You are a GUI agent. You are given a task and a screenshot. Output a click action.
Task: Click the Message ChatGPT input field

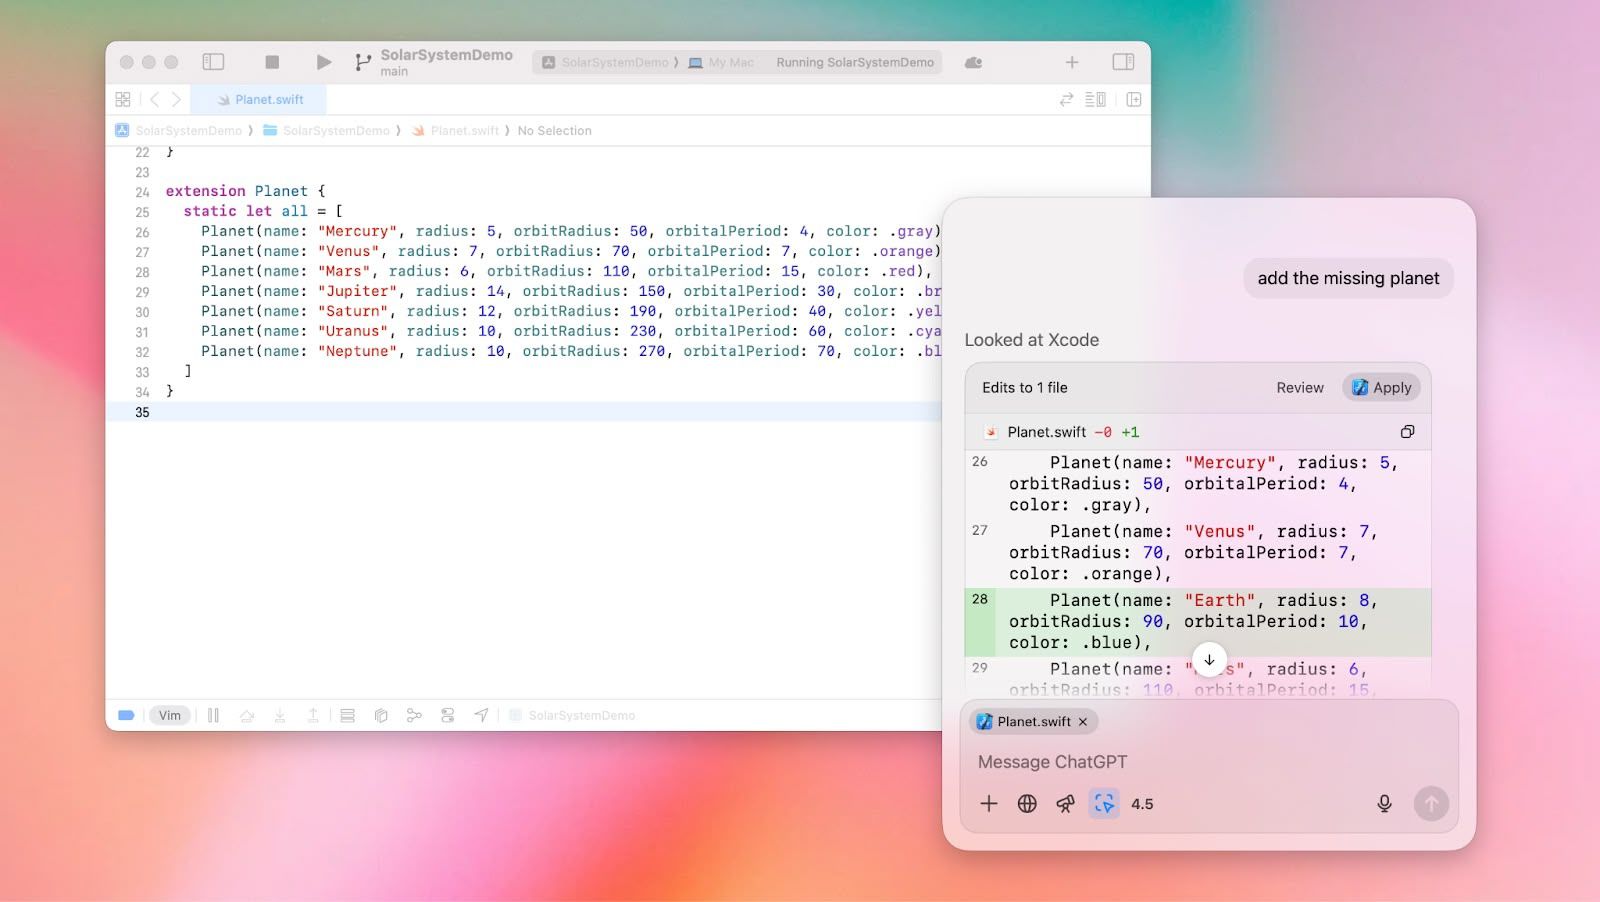[x=1100, y=761]
